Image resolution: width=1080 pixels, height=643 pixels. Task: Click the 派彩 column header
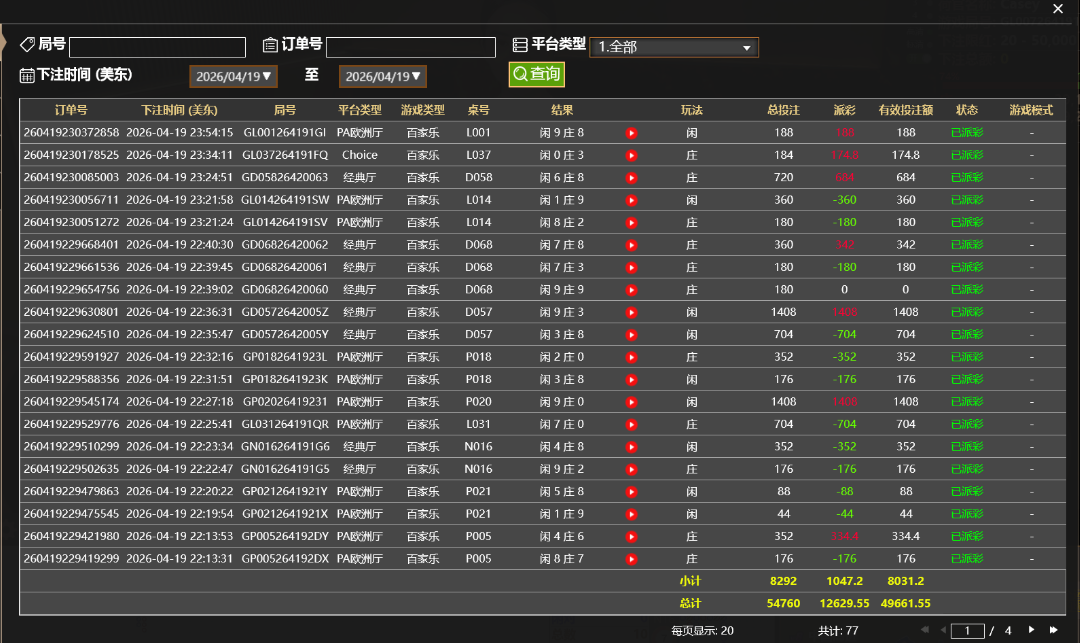click(x=844, y=110)
